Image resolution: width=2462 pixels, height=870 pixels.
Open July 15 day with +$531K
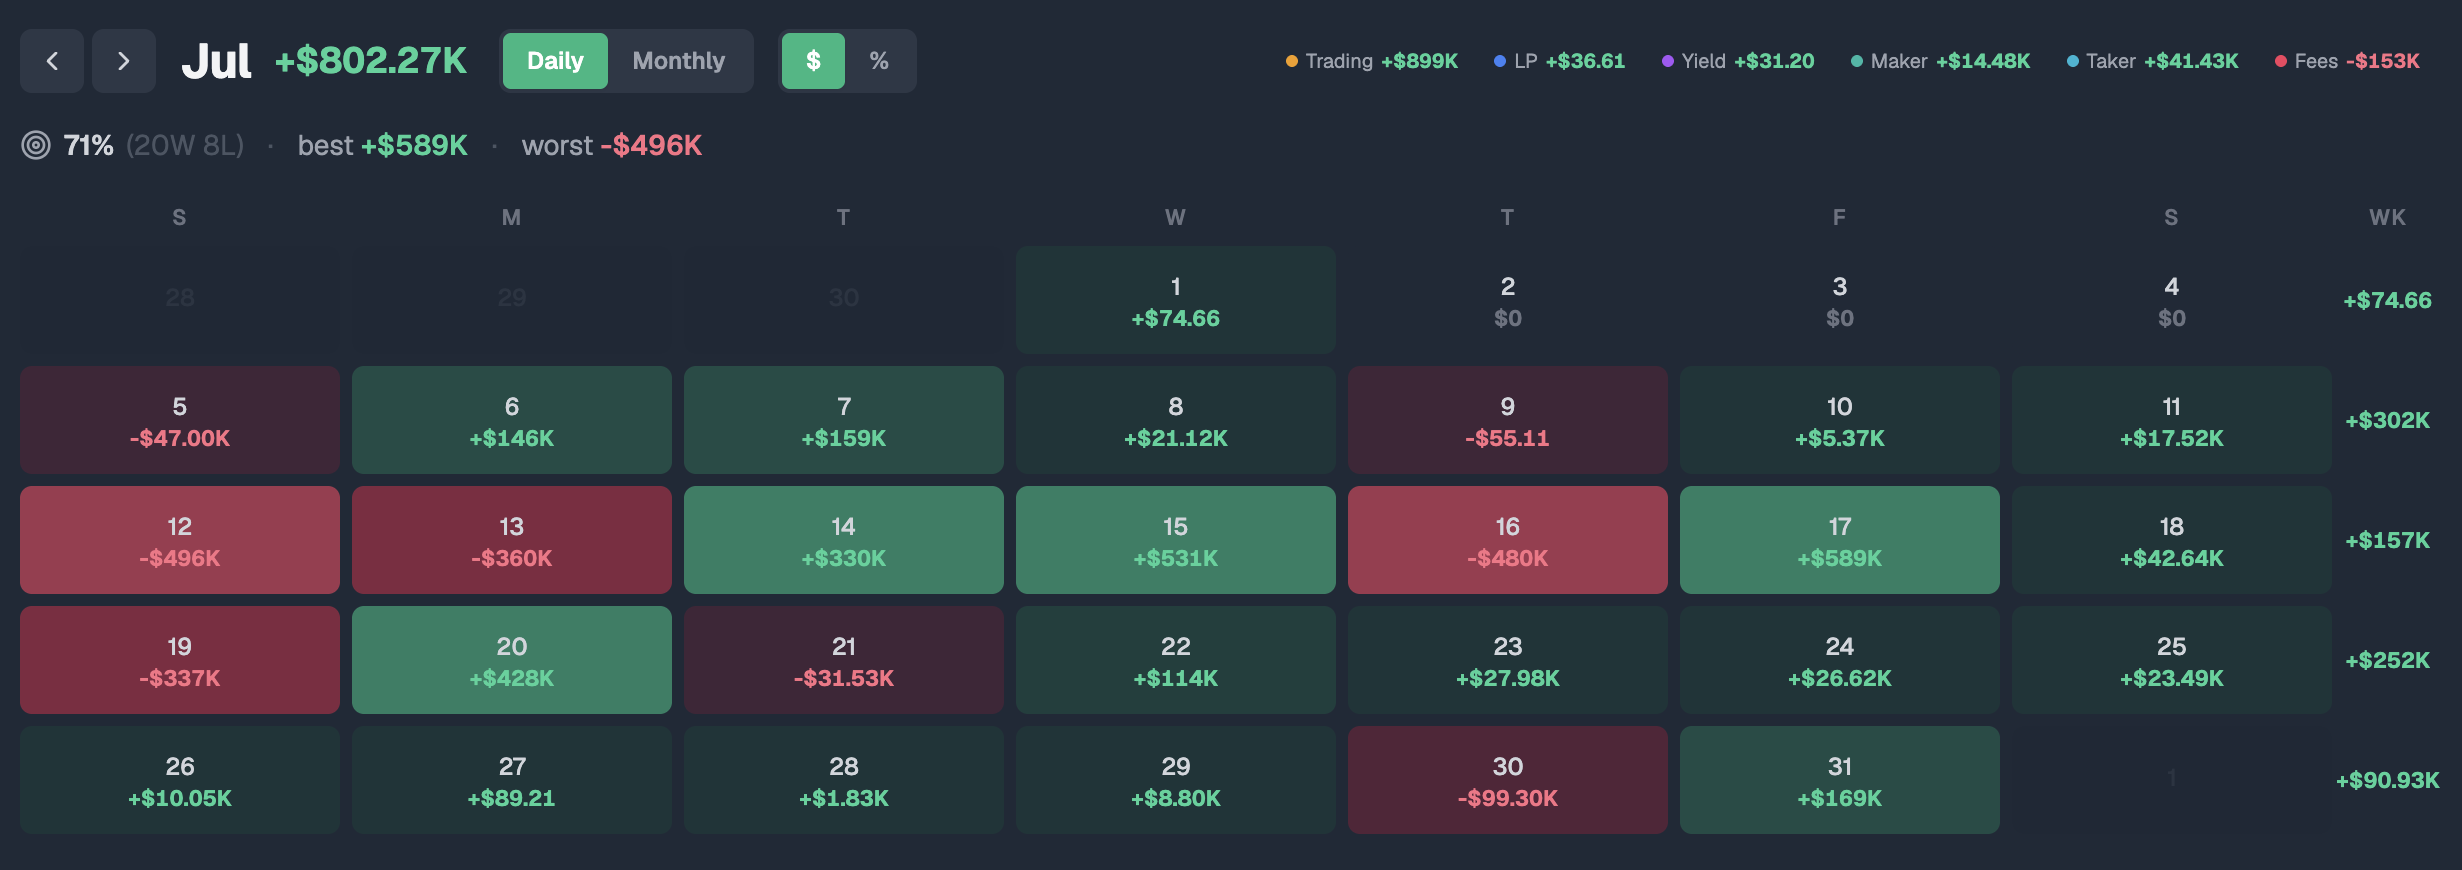click(x=1176, y=540)
